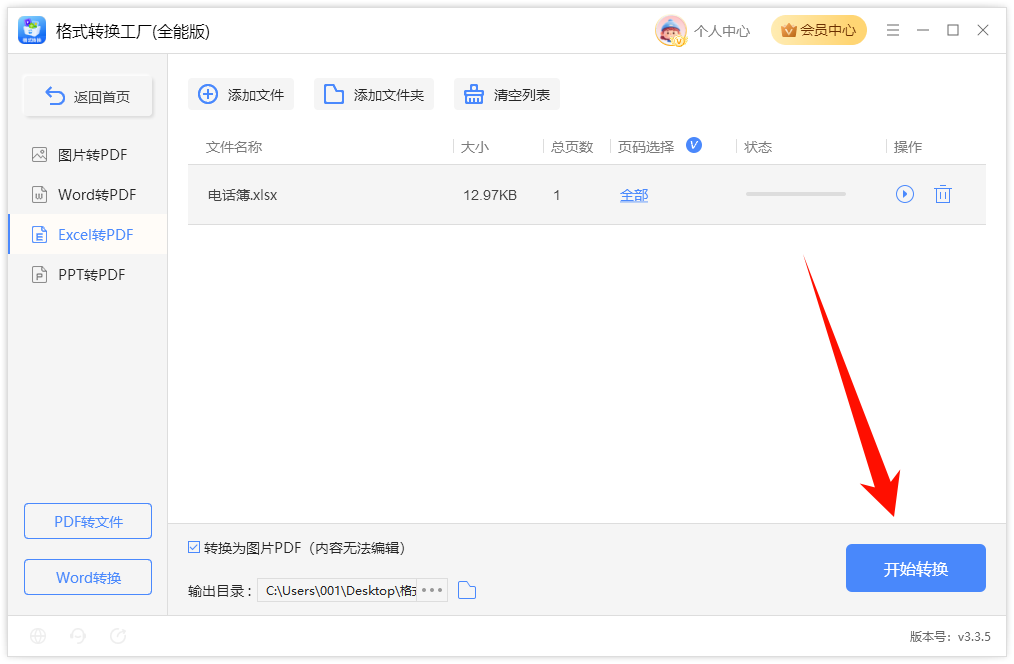The width and height of the screenshot is (1014, 664).
Task: Open the output folder icon
Action: 467,590
